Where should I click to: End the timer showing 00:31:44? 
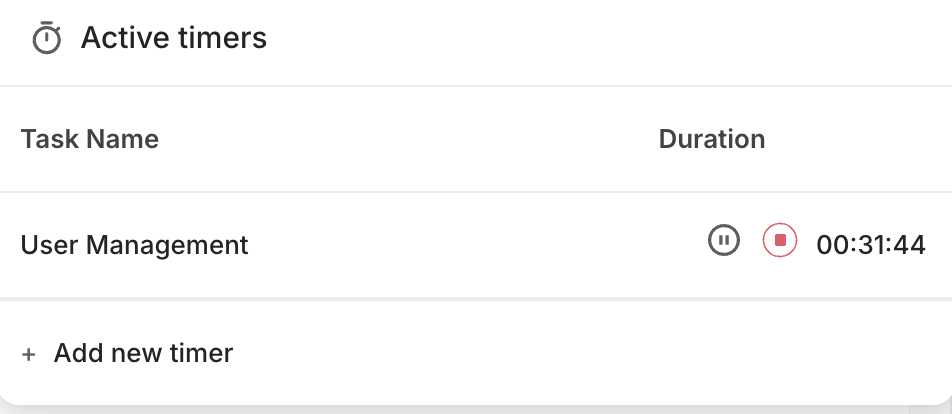tap(780, 241)
